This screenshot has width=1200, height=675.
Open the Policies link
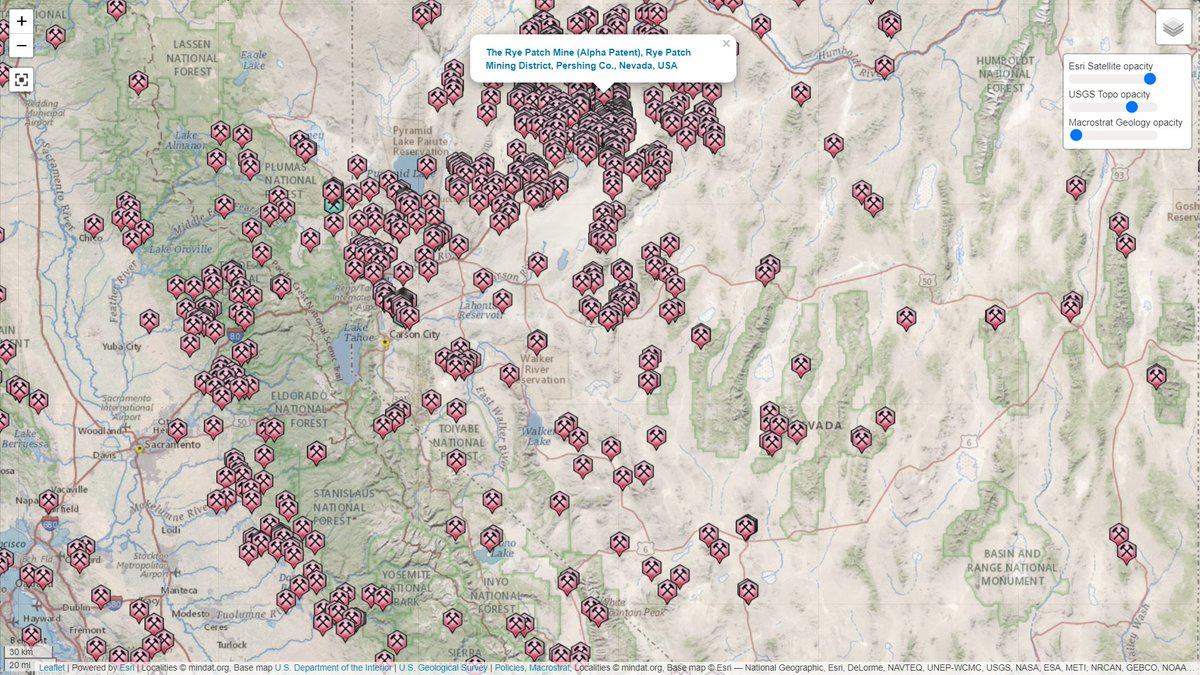(x=509, y=667)
